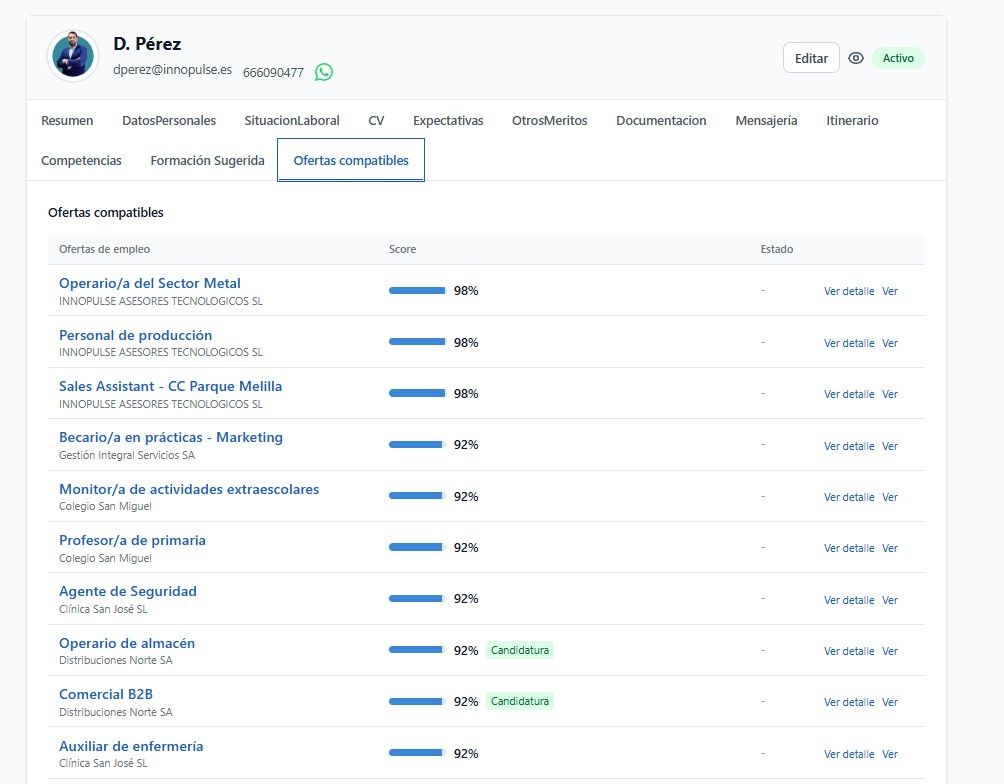Screen dimensions: 1004x784
Task: Click the score bar for Operario/a del Sector Metal
Action: coord(417,291)
